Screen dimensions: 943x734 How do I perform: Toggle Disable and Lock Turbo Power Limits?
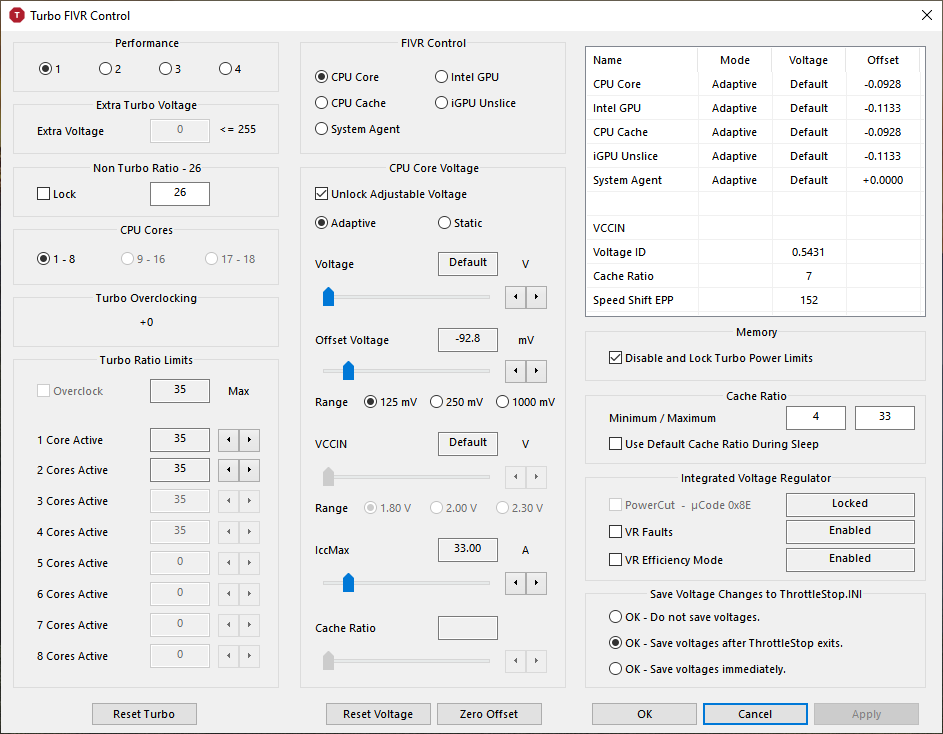click(x=615, y=358)
